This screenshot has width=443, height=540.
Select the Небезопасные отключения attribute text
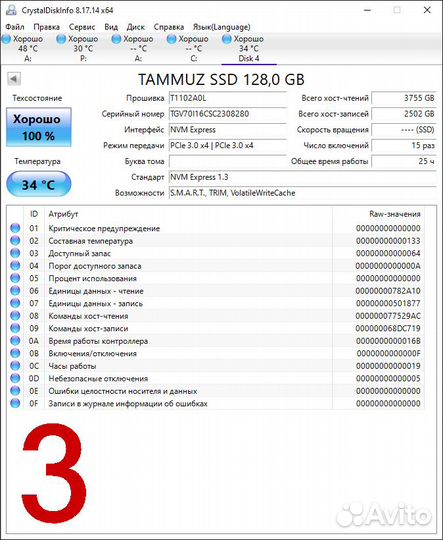click(98, 378)
